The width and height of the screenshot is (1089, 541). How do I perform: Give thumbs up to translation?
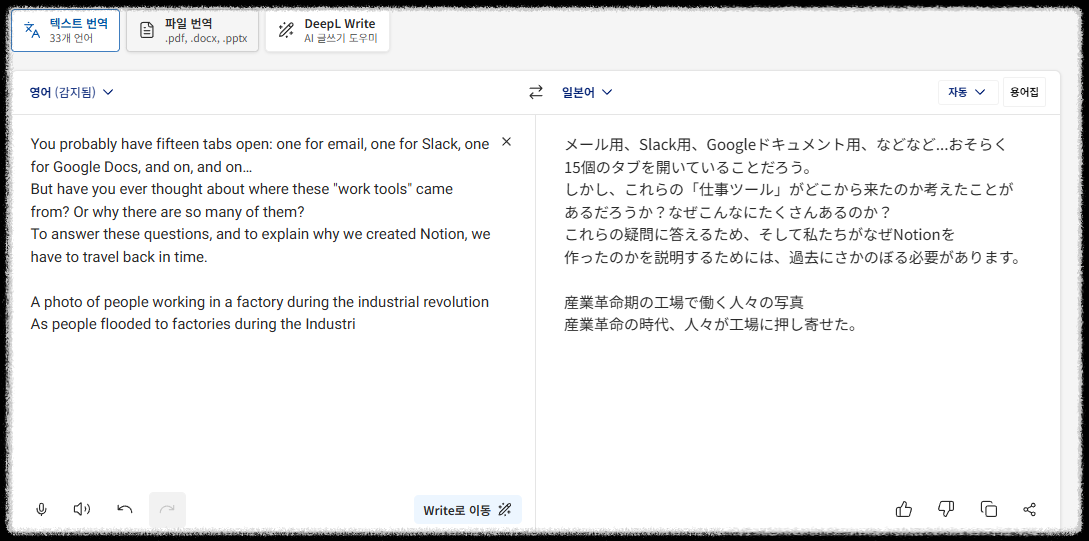904,509
